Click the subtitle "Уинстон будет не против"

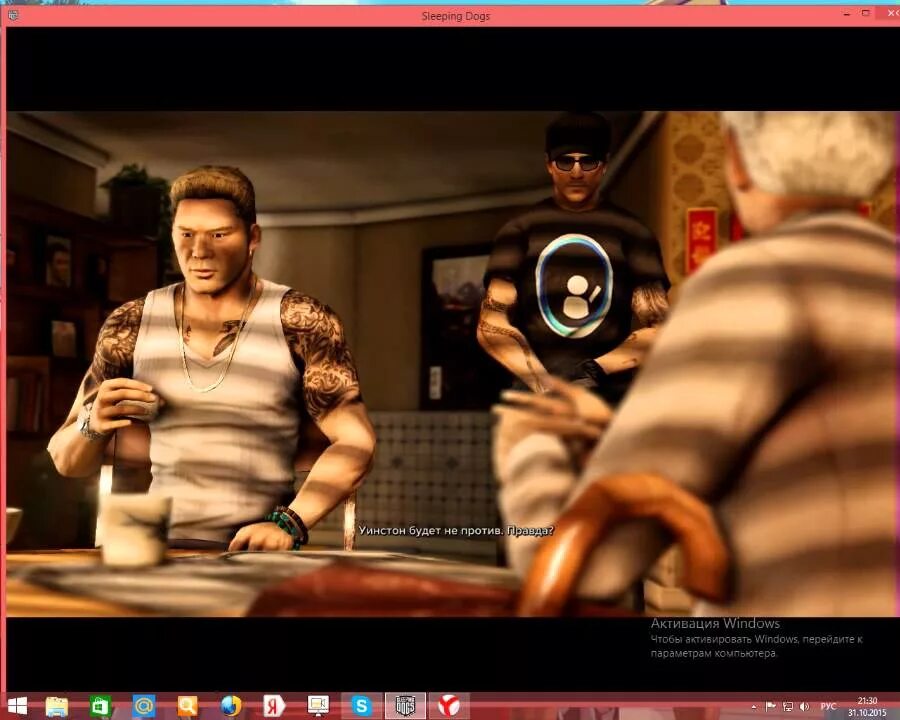431,531
